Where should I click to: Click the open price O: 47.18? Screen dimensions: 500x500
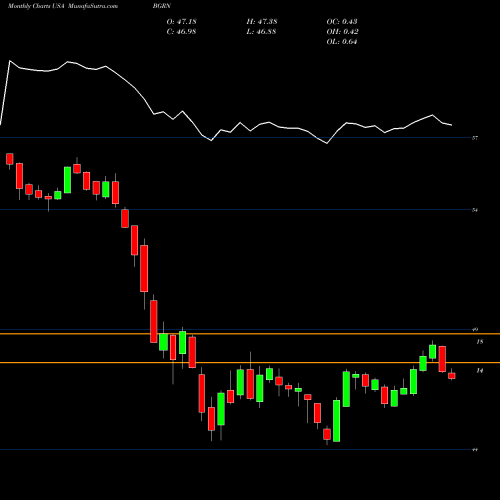pos(181,22)
